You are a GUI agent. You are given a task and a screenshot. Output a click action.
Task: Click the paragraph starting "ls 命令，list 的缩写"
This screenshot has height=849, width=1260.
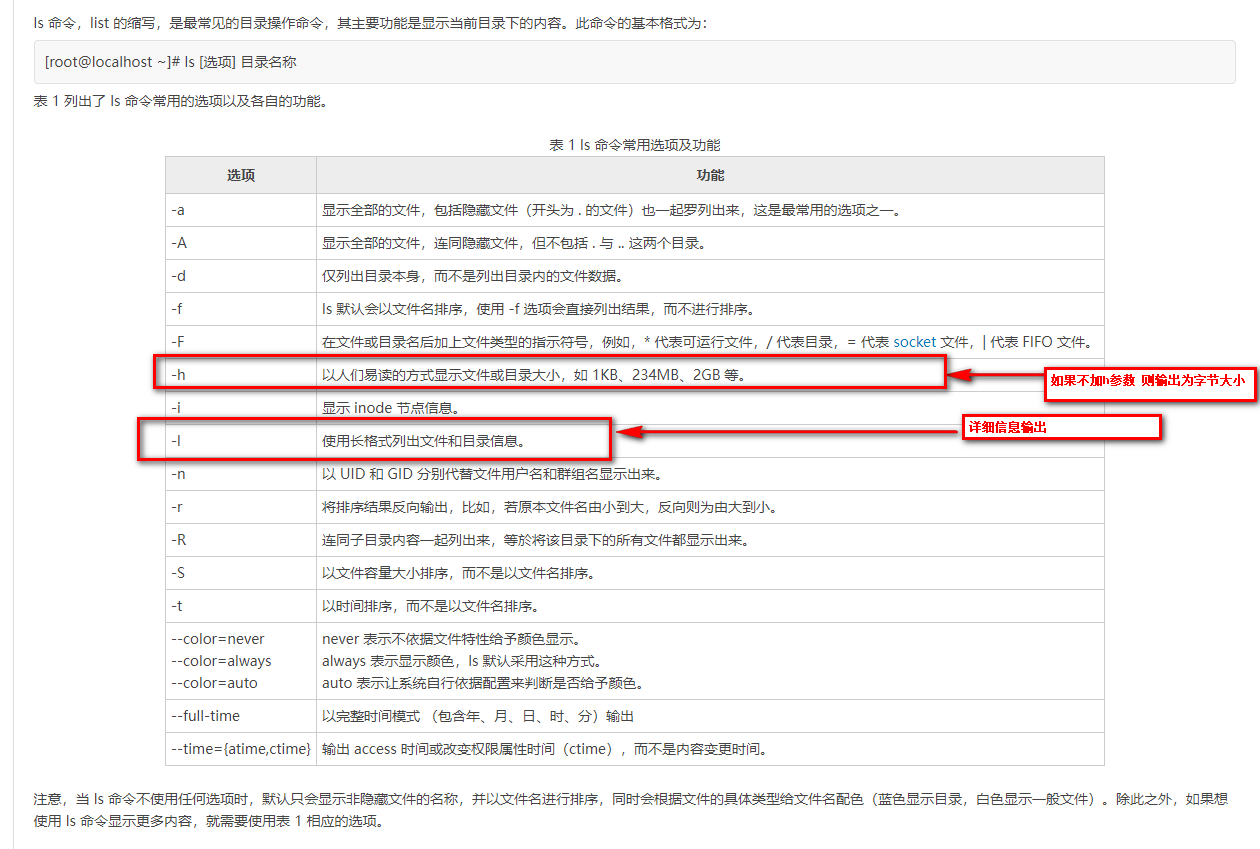(370, 22)
